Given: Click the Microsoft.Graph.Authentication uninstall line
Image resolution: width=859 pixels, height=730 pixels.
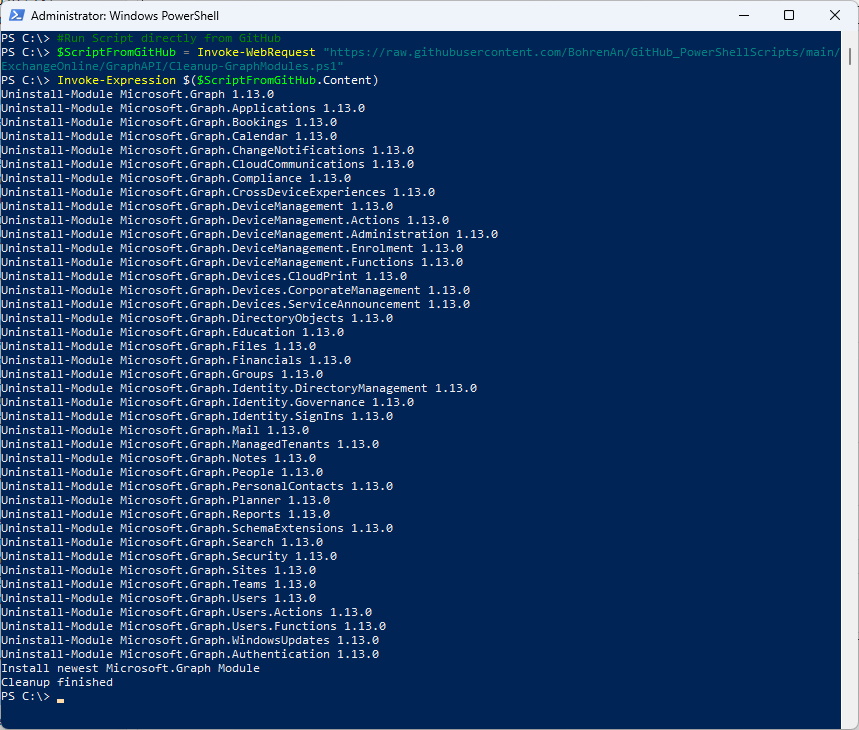Looking at the screenshot, I should pyautogui.click(x=190, y=654).
